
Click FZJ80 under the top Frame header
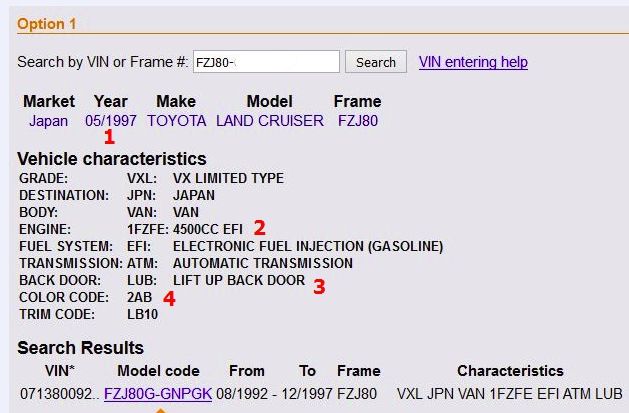click(357, 121)
